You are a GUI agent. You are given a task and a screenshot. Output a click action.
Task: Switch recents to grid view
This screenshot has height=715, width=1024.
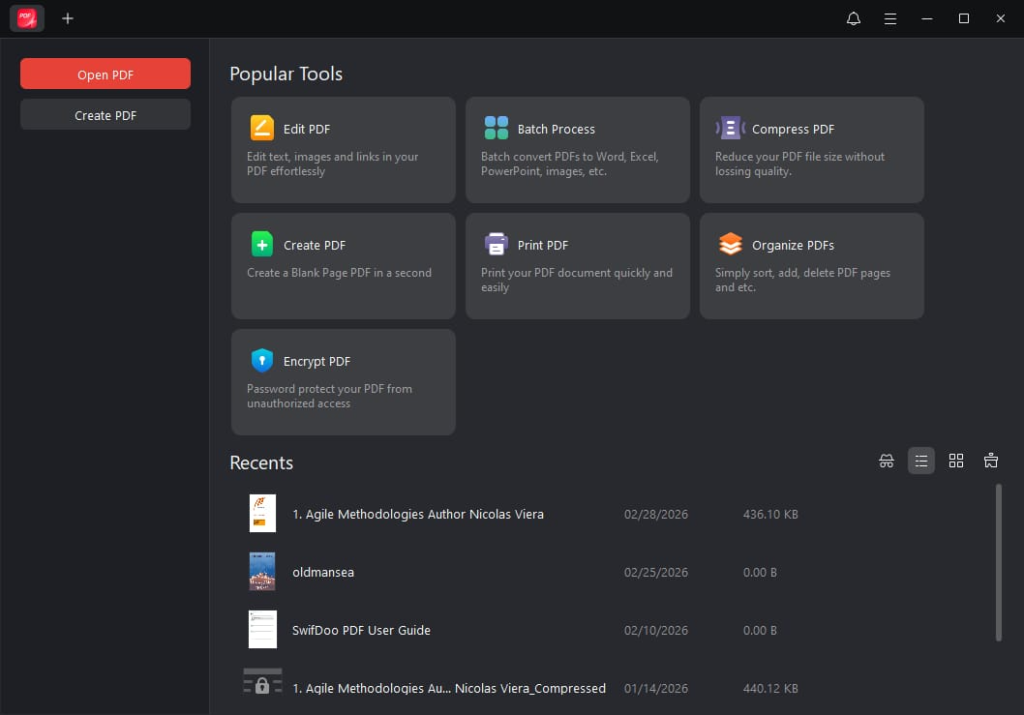(x=956, y=460)
